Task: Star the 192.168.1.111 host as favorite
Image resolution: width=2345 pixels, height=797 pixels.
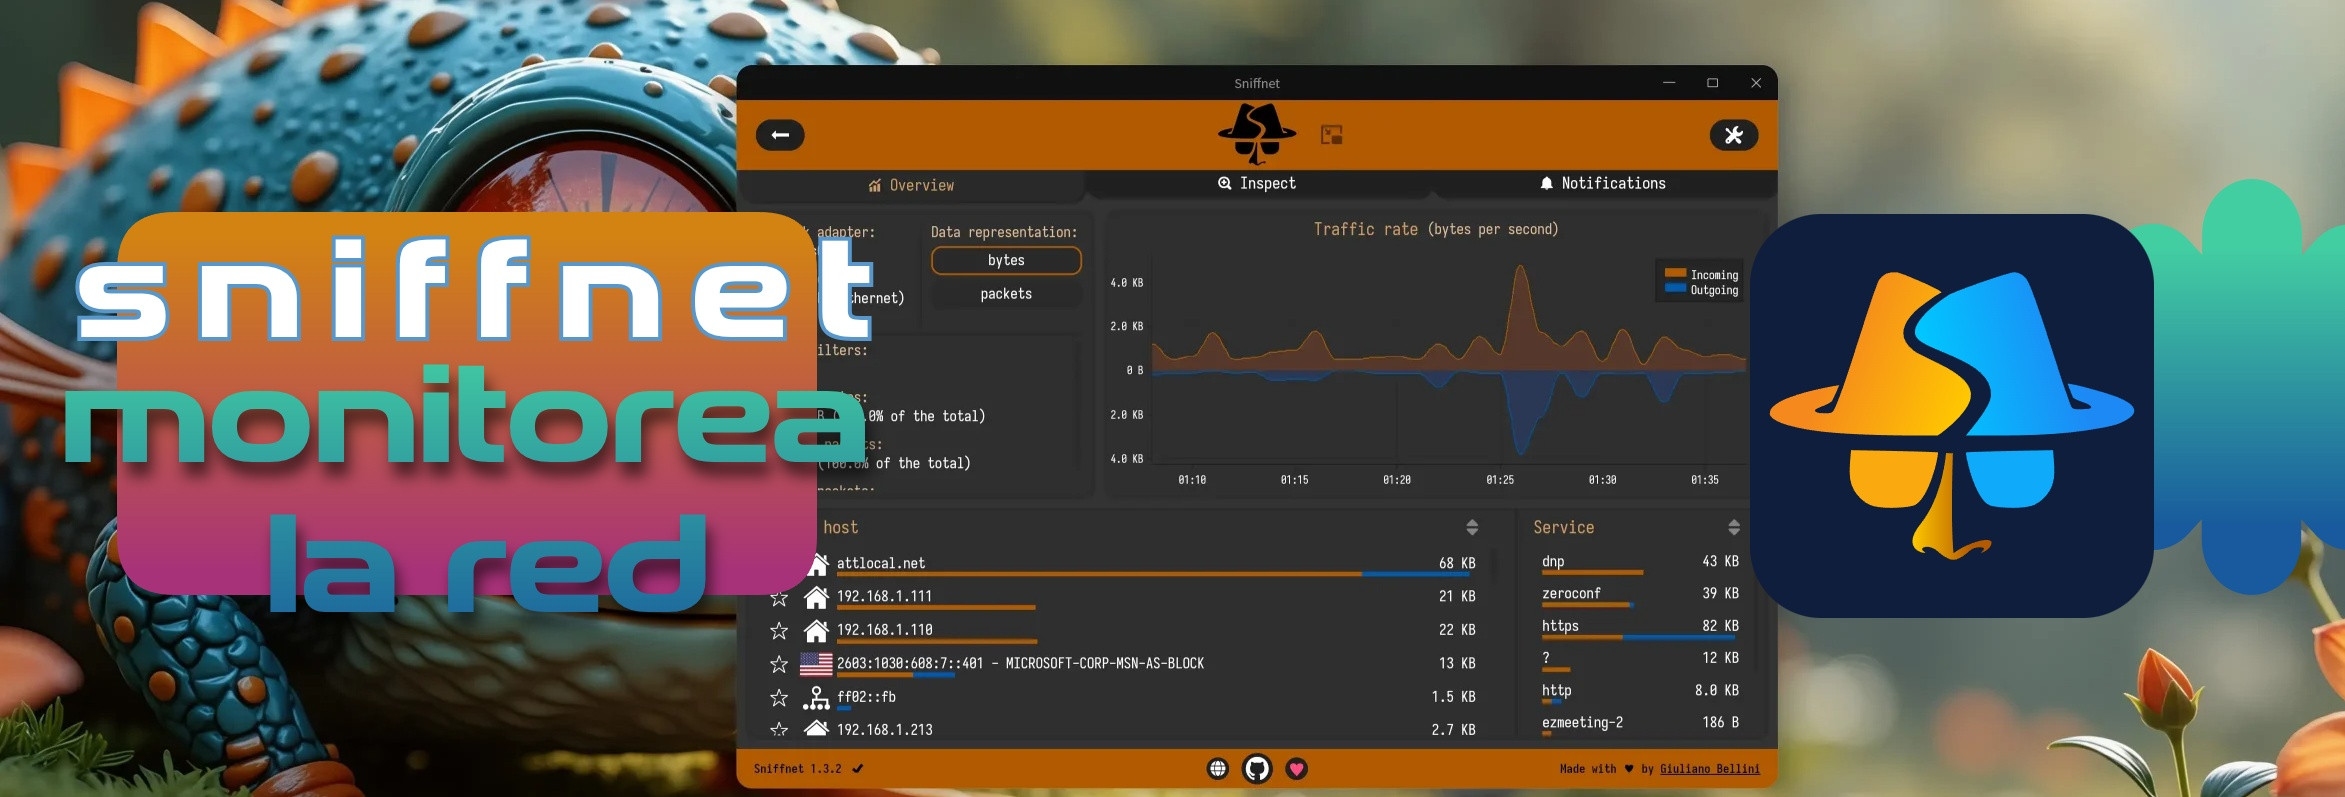Action: coord(779,598)
